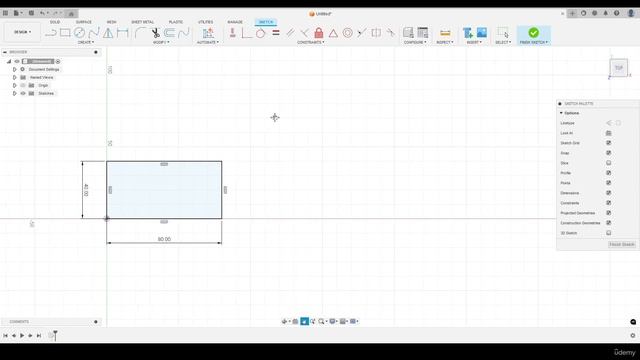Select the Spline sketch tool in Create group
This screenshot has height=360, width=640.
[94, 33]
